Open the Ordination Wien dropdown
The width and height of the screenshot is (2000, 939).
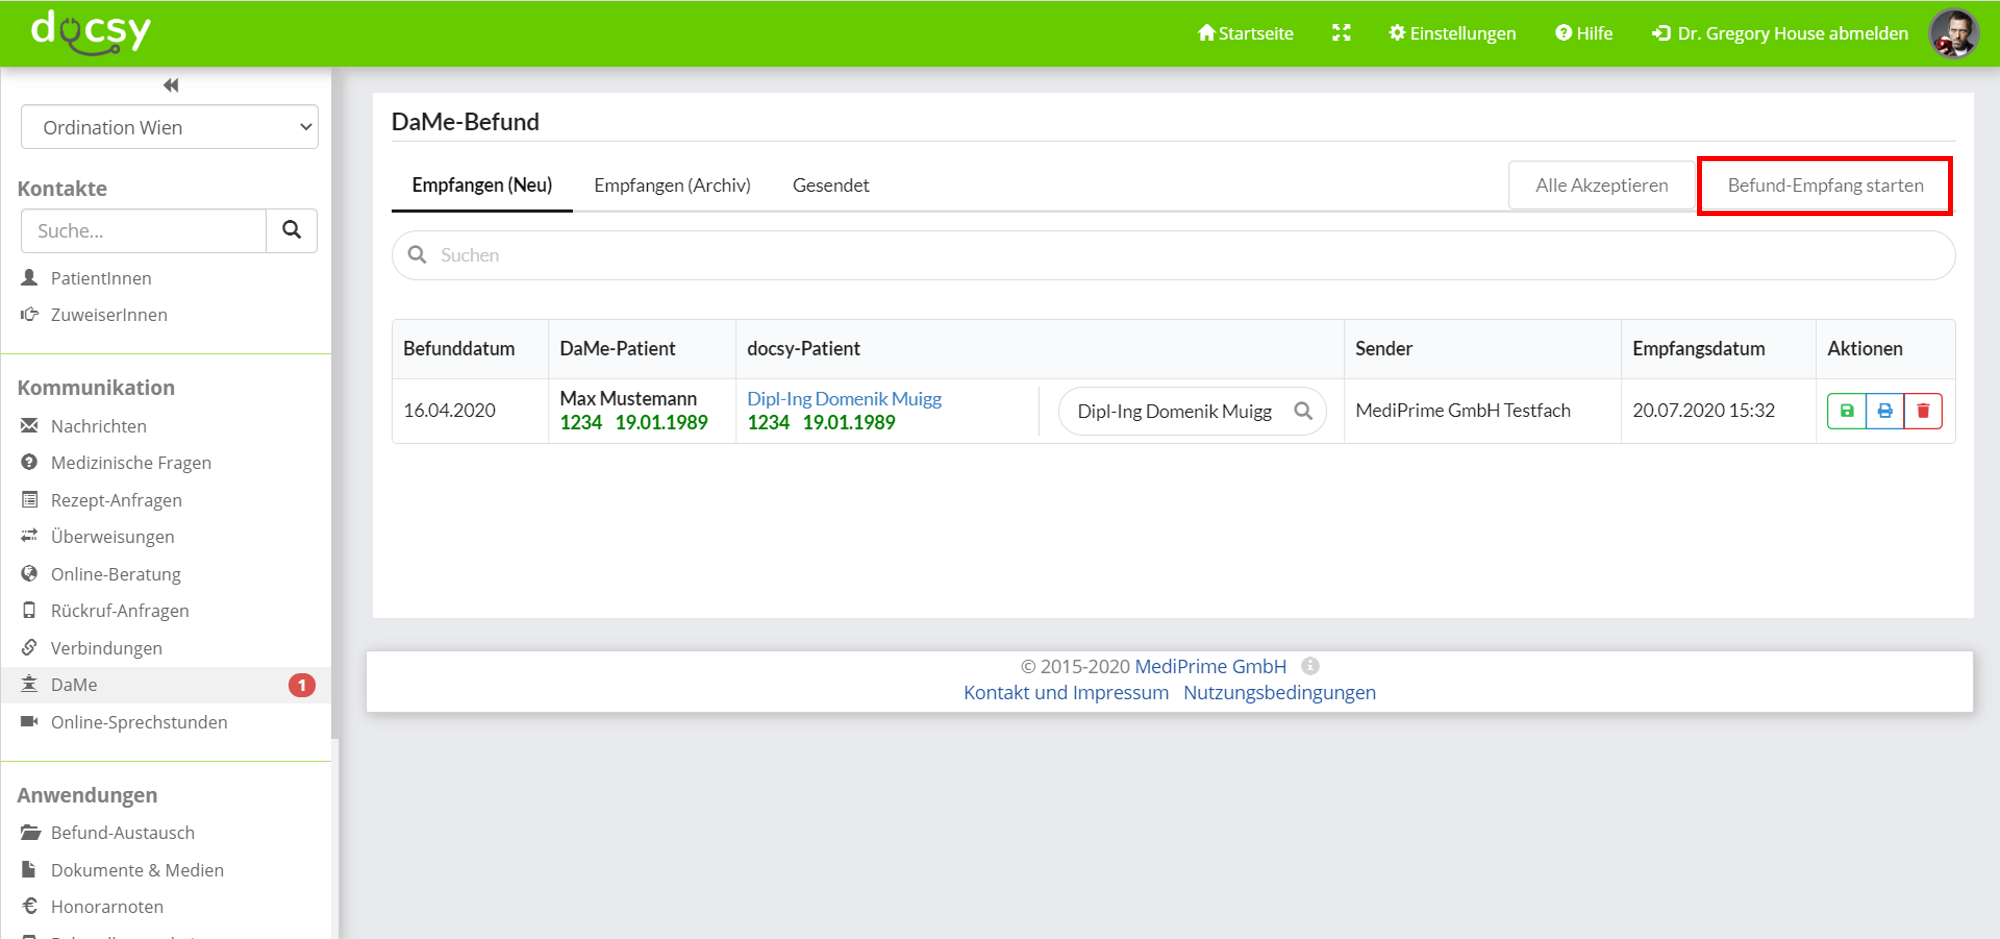(x=170, y=127)
